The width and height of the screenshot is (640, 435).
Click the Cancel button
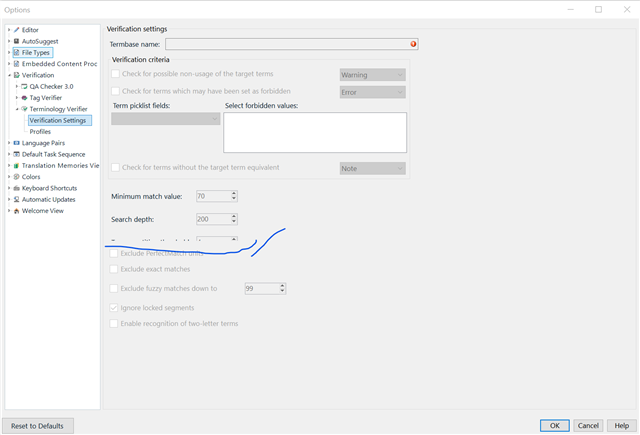pos(588,426)
